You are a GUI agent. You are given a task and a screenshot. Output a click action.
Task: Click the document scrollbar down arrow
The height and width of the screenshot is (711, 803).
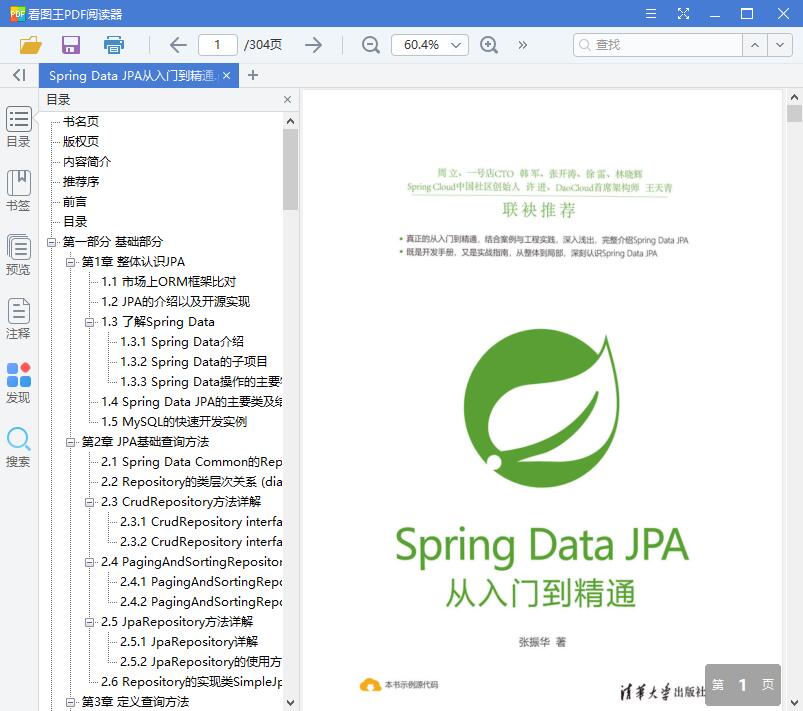(x=794, y=703)
